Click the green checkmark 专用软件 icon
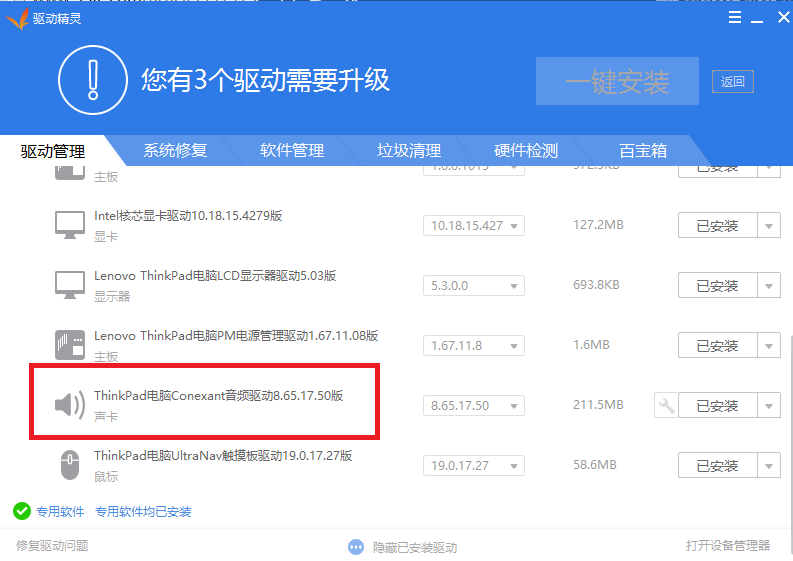 point(22,511)
